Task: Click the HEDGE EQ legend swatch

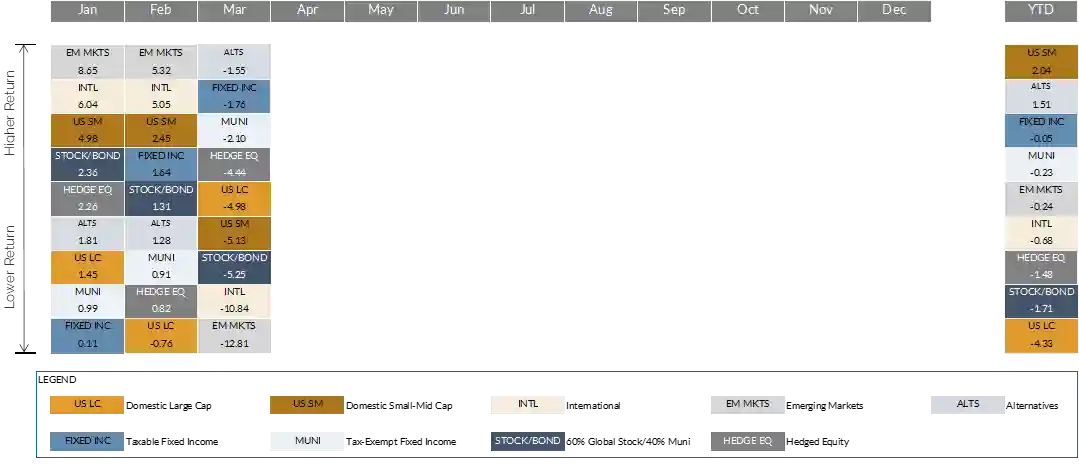Action: (747, 442)
